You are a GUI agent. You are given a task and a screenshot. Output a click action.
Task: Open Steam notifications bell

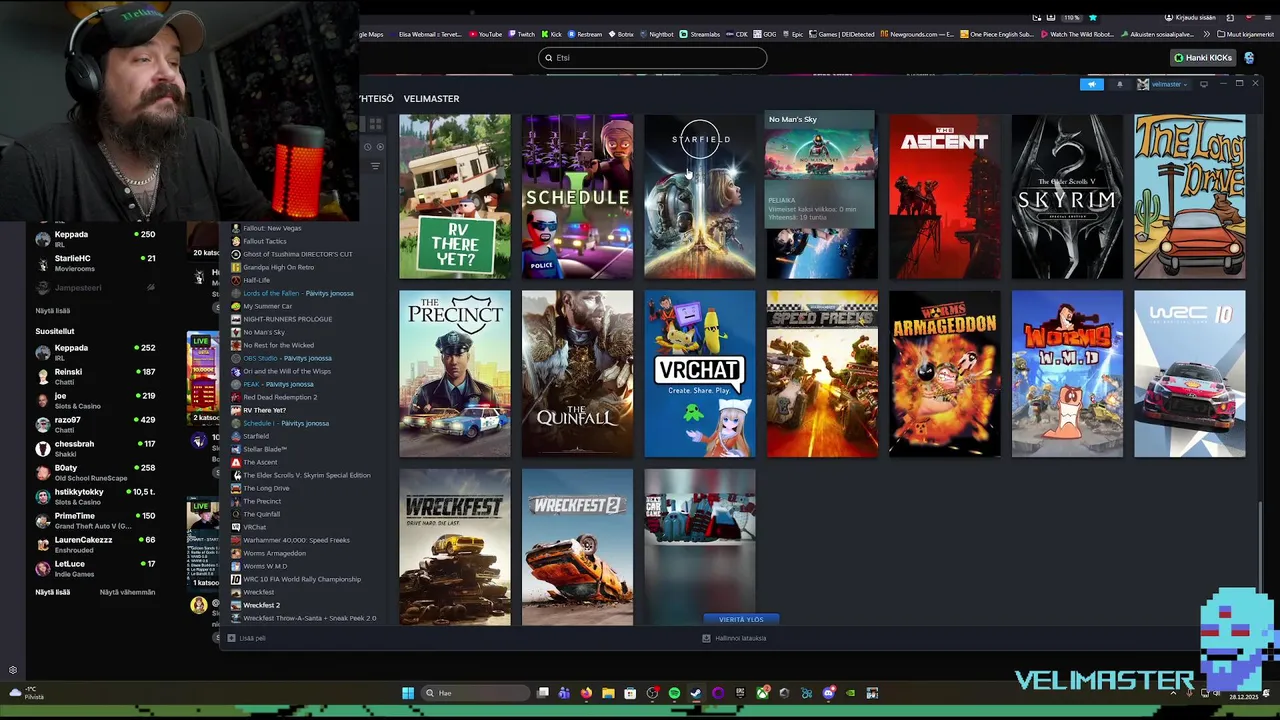[x=1119, y=84]
